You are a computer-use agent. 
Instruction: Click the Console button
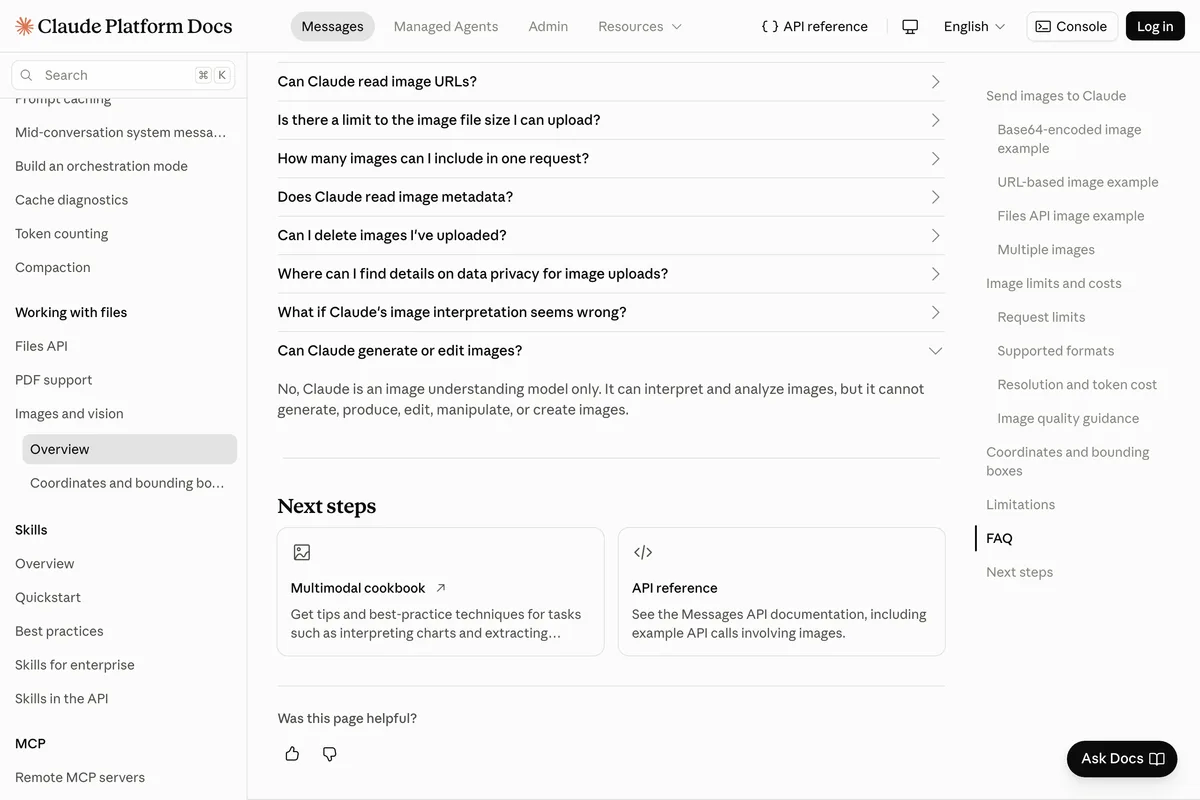1071,27
